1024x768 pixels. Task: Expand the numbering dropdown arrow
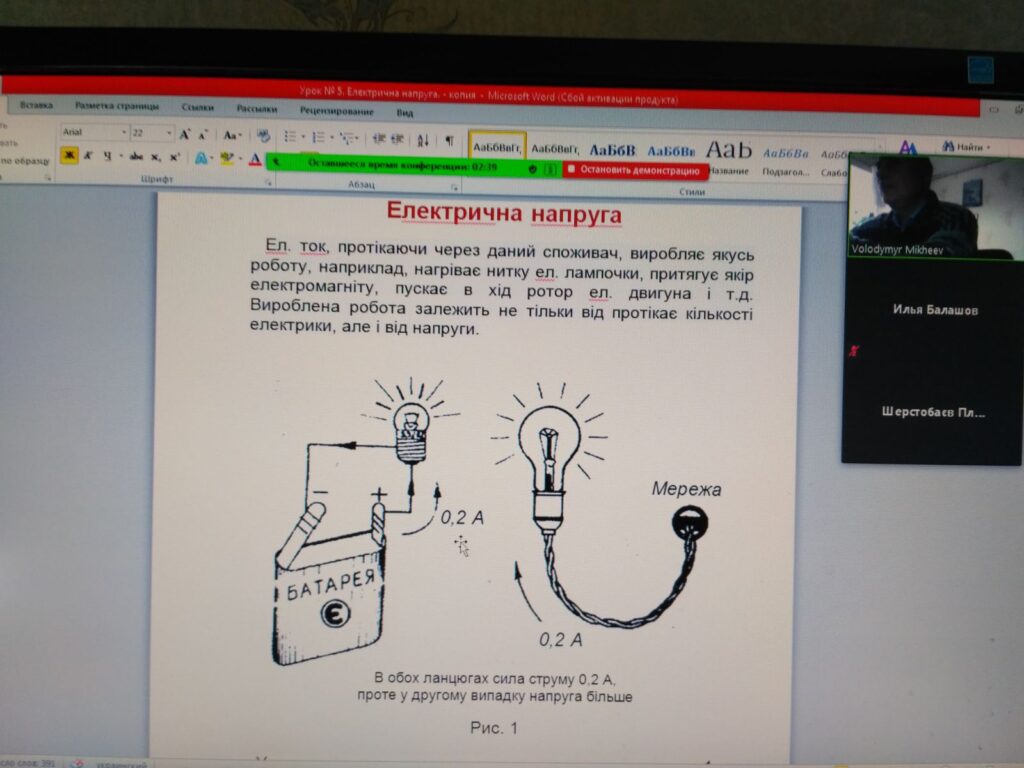coord(331,138)
